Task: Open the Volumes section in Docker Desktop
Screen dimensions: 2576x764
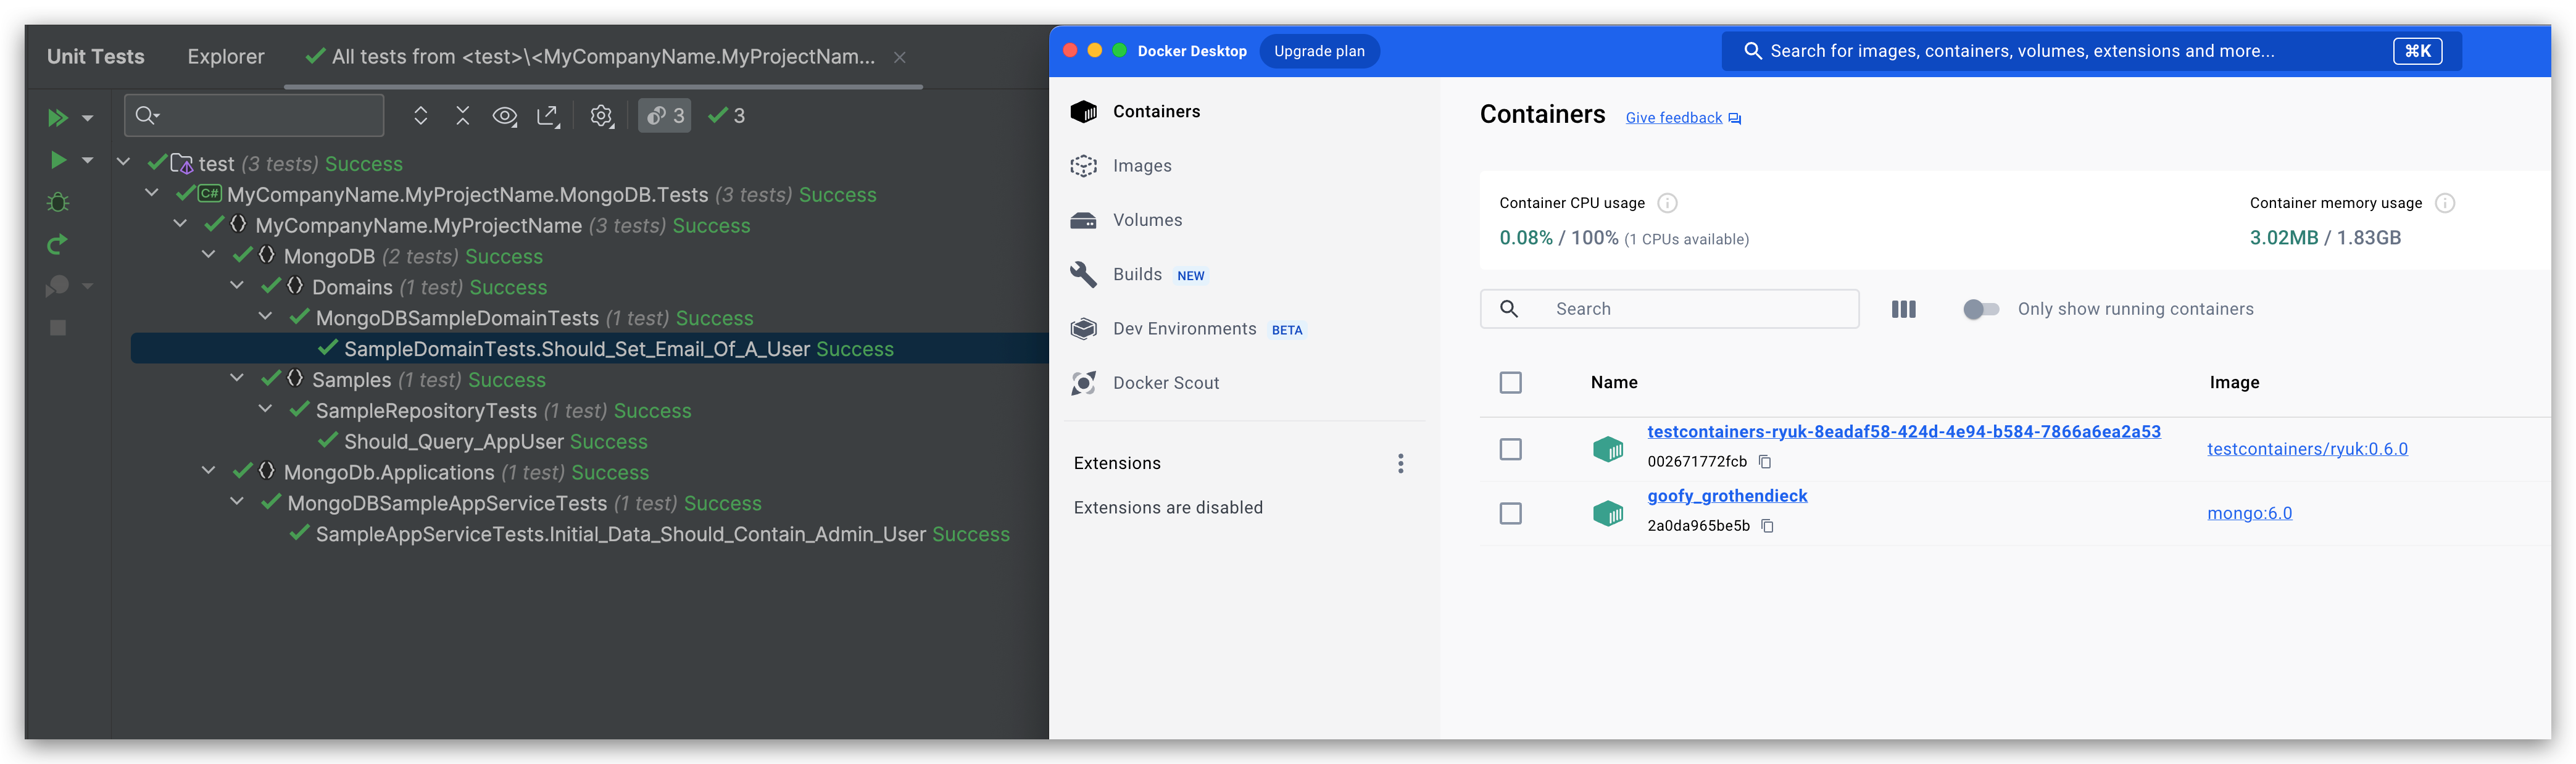Action: pos(1146,219)
